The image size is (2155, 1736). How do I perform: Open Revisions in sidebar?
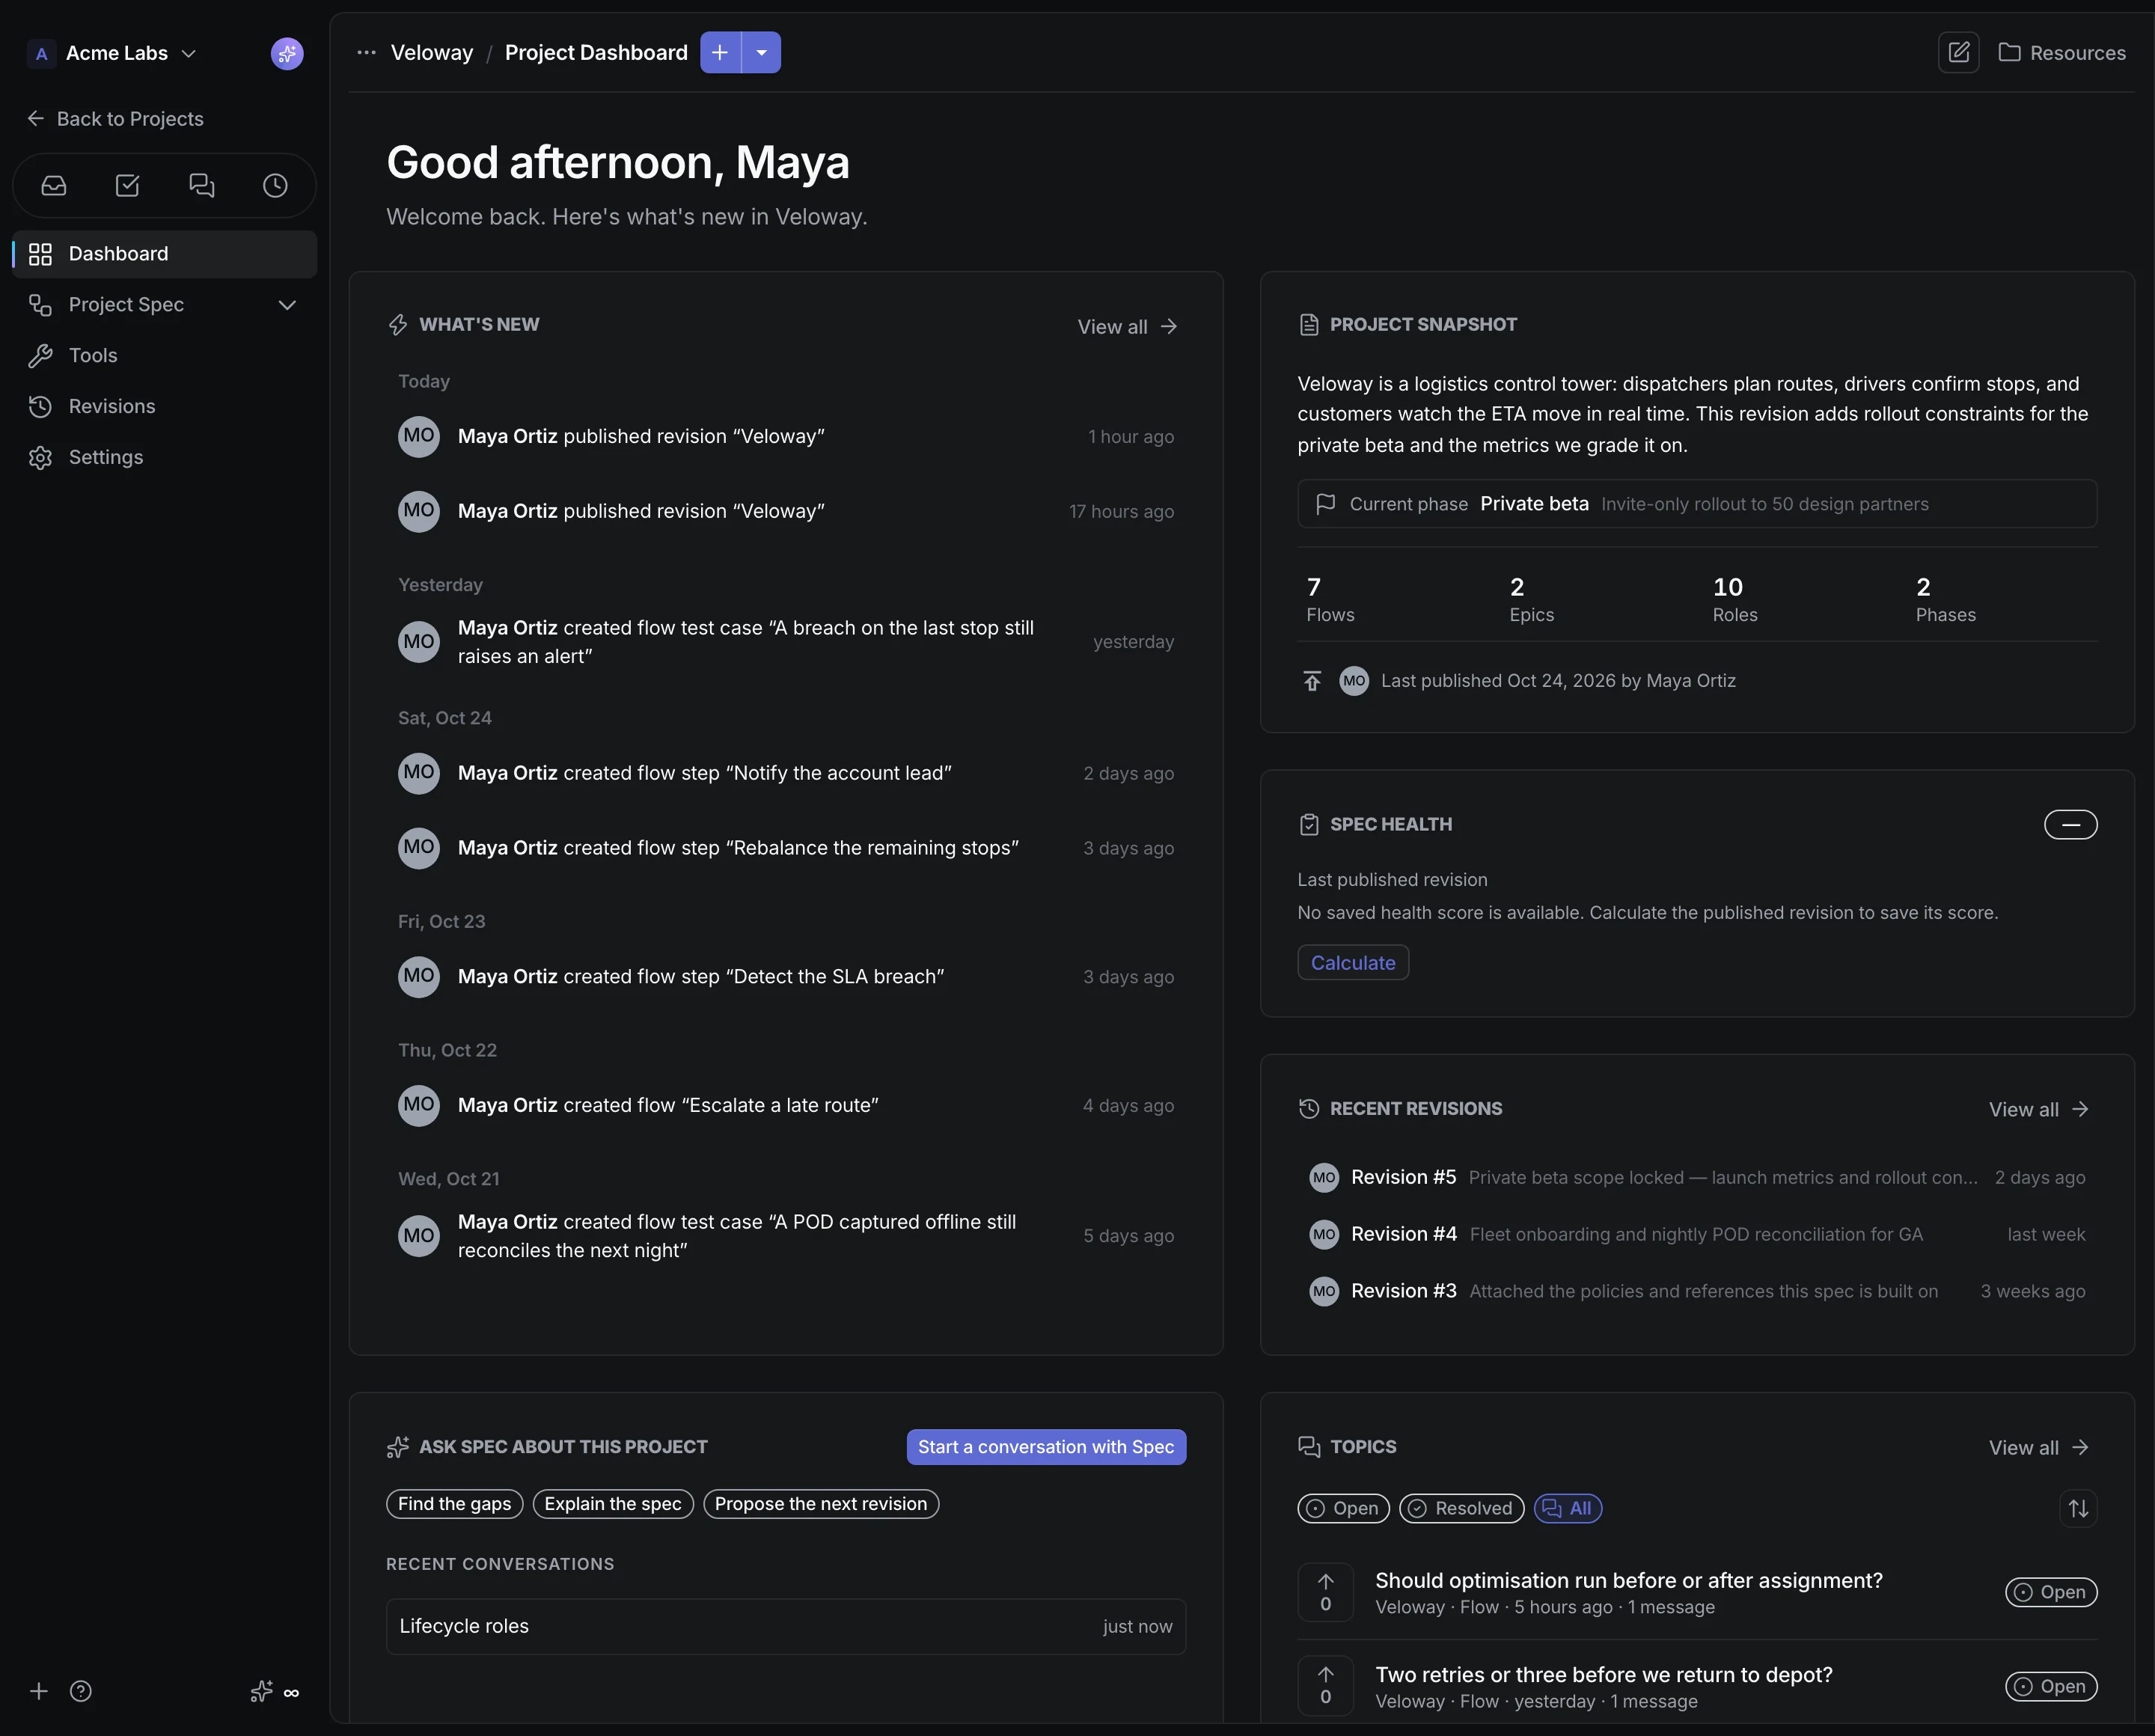(x=165, y=407)
